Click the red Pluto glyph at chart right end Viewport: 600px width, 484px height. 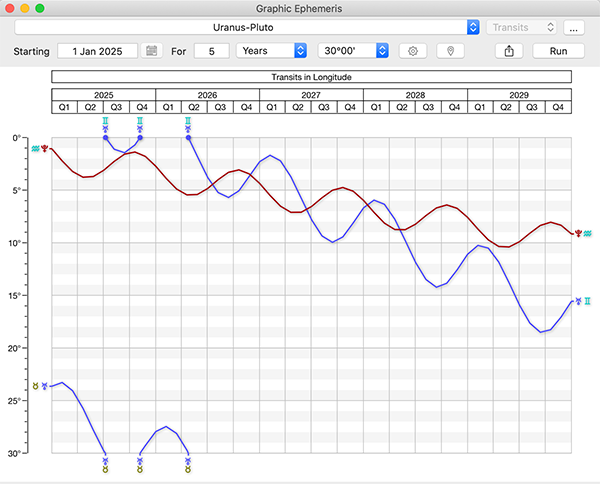579,233
